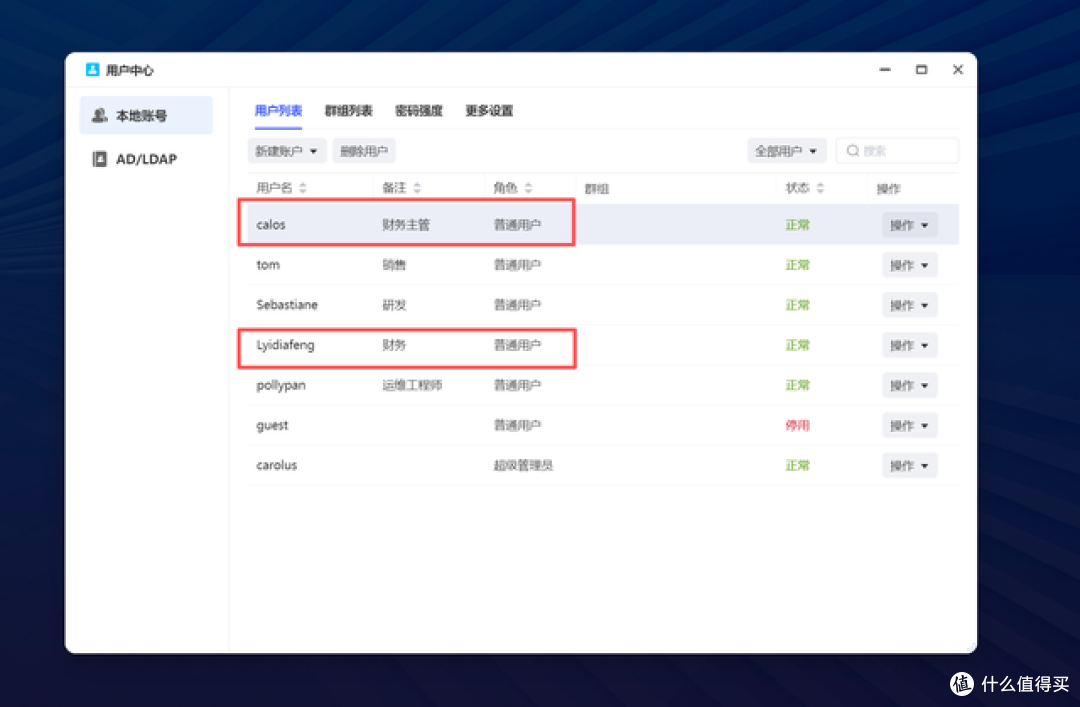This screenshot has height=707, width=1080.
Task: Sort by 状态 column arrows
Action: click(820, 188)
